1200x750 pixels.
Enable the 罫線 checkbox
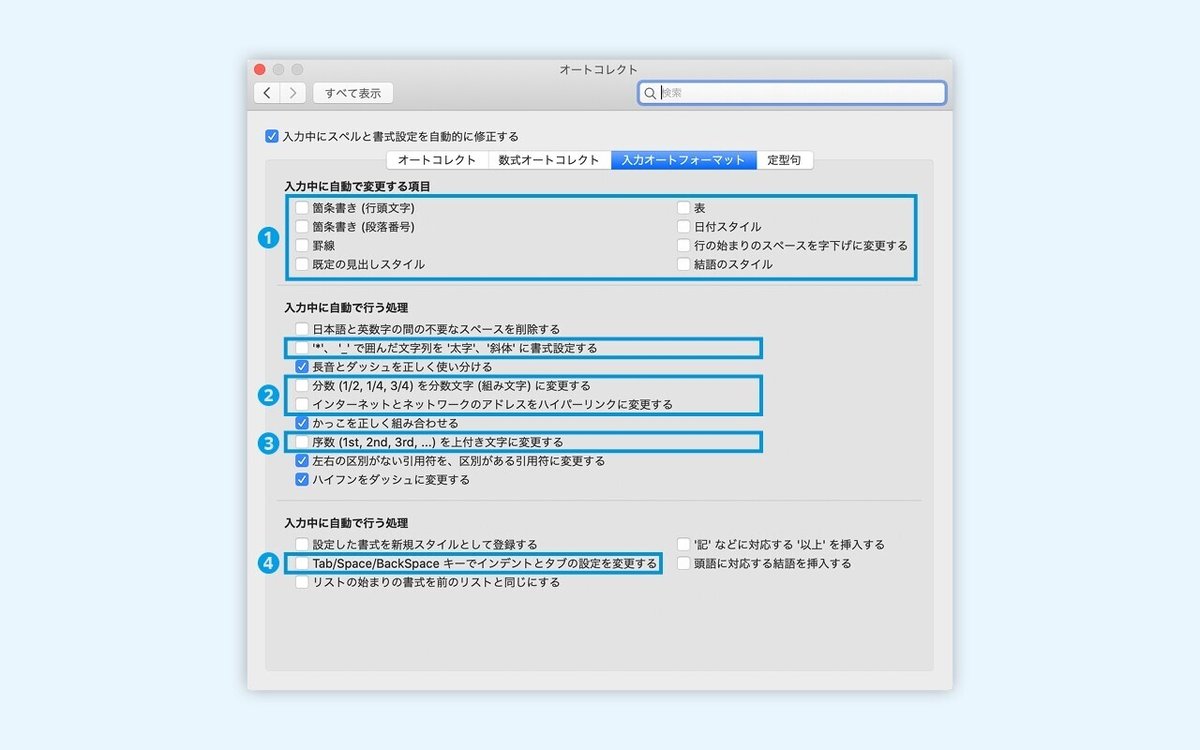pyautogui.click(x=302, y=245)
